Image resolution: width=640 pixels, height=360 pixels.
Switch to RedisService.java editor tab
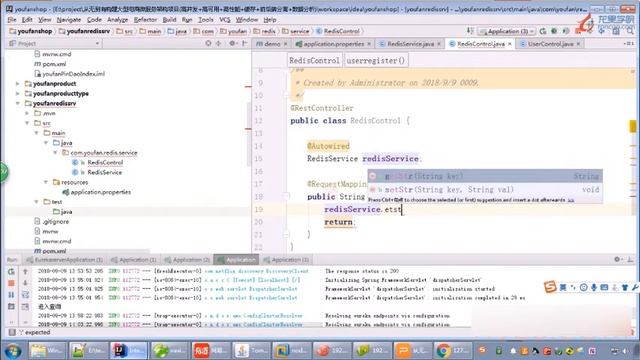410,44
